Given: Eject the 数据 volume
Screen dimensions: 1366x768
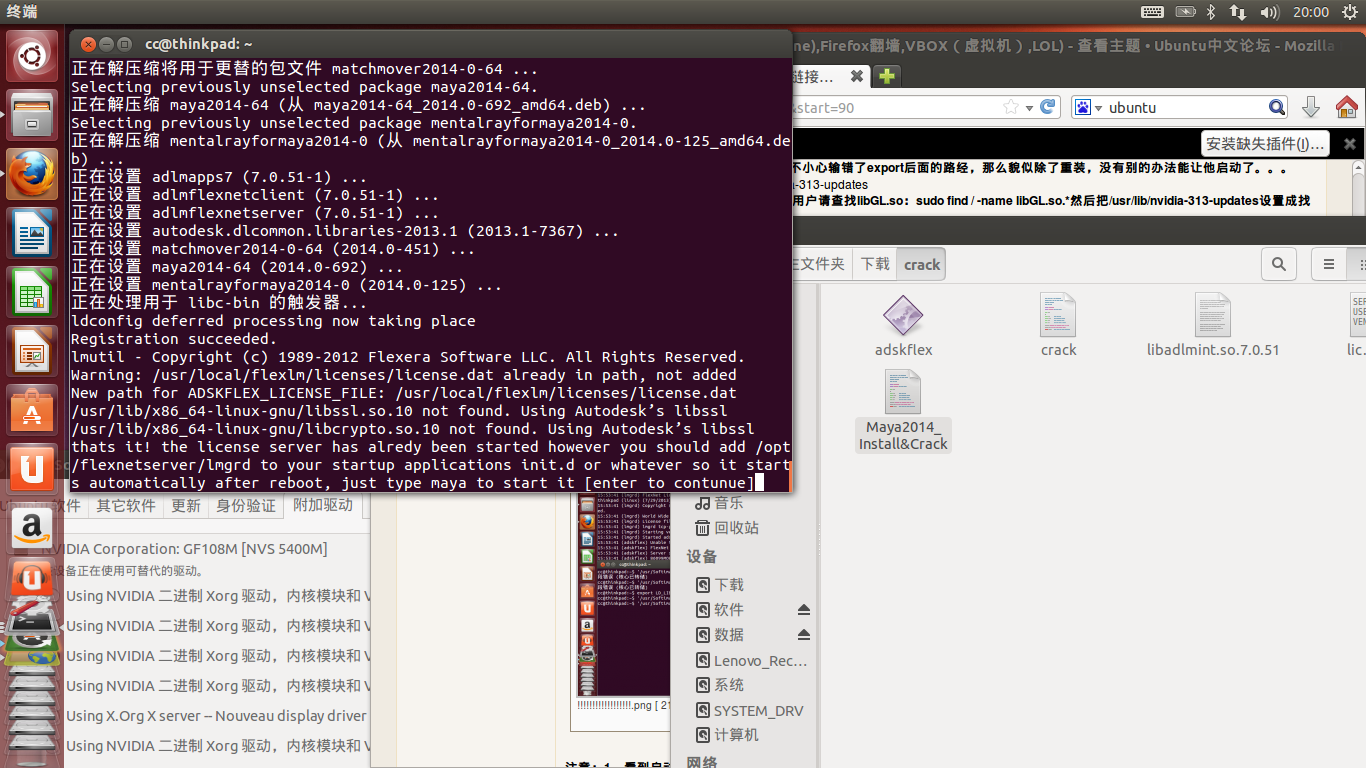Looking at the screenshot, I should pos(804,634).
